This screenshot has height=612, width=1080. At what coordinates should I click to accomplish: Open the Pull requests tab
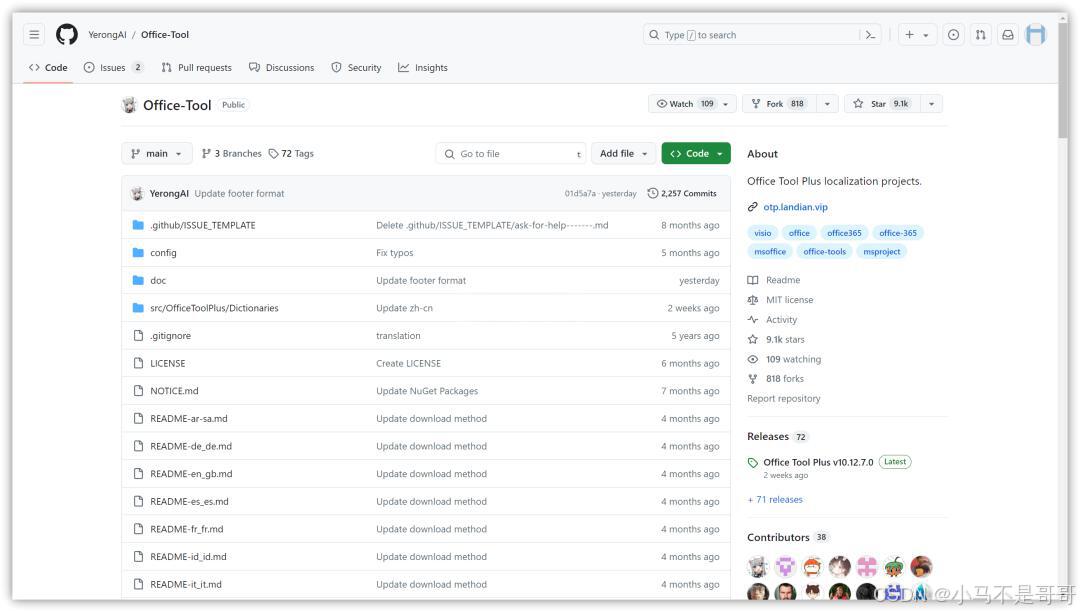197,67
